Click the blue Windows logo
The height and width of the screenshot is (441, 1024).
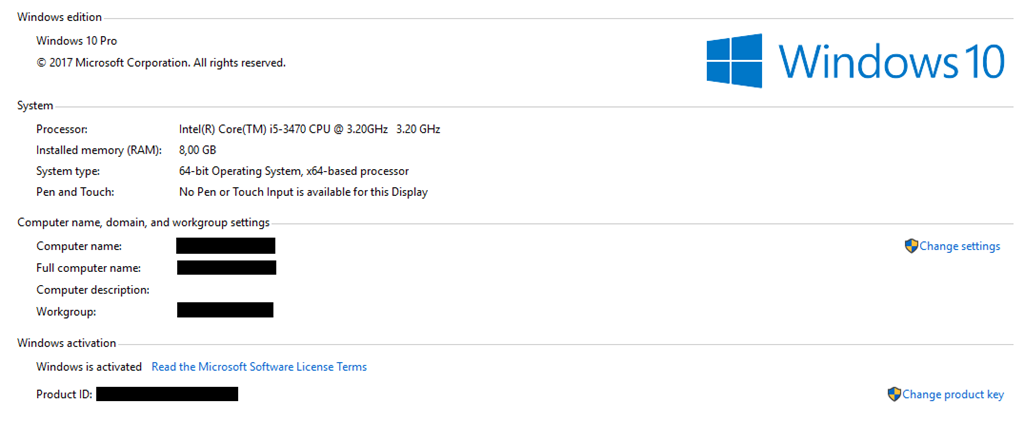tap(736, 61)
